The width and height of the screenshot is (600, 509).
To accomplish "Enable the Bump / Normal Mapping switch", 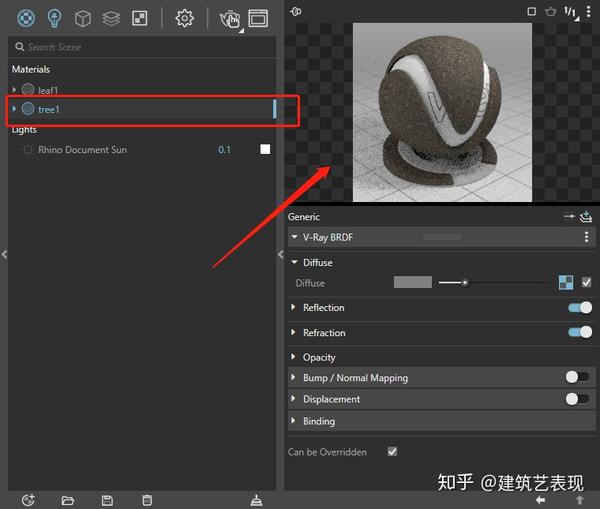I will pyautogui.click(x=577, y=377).
